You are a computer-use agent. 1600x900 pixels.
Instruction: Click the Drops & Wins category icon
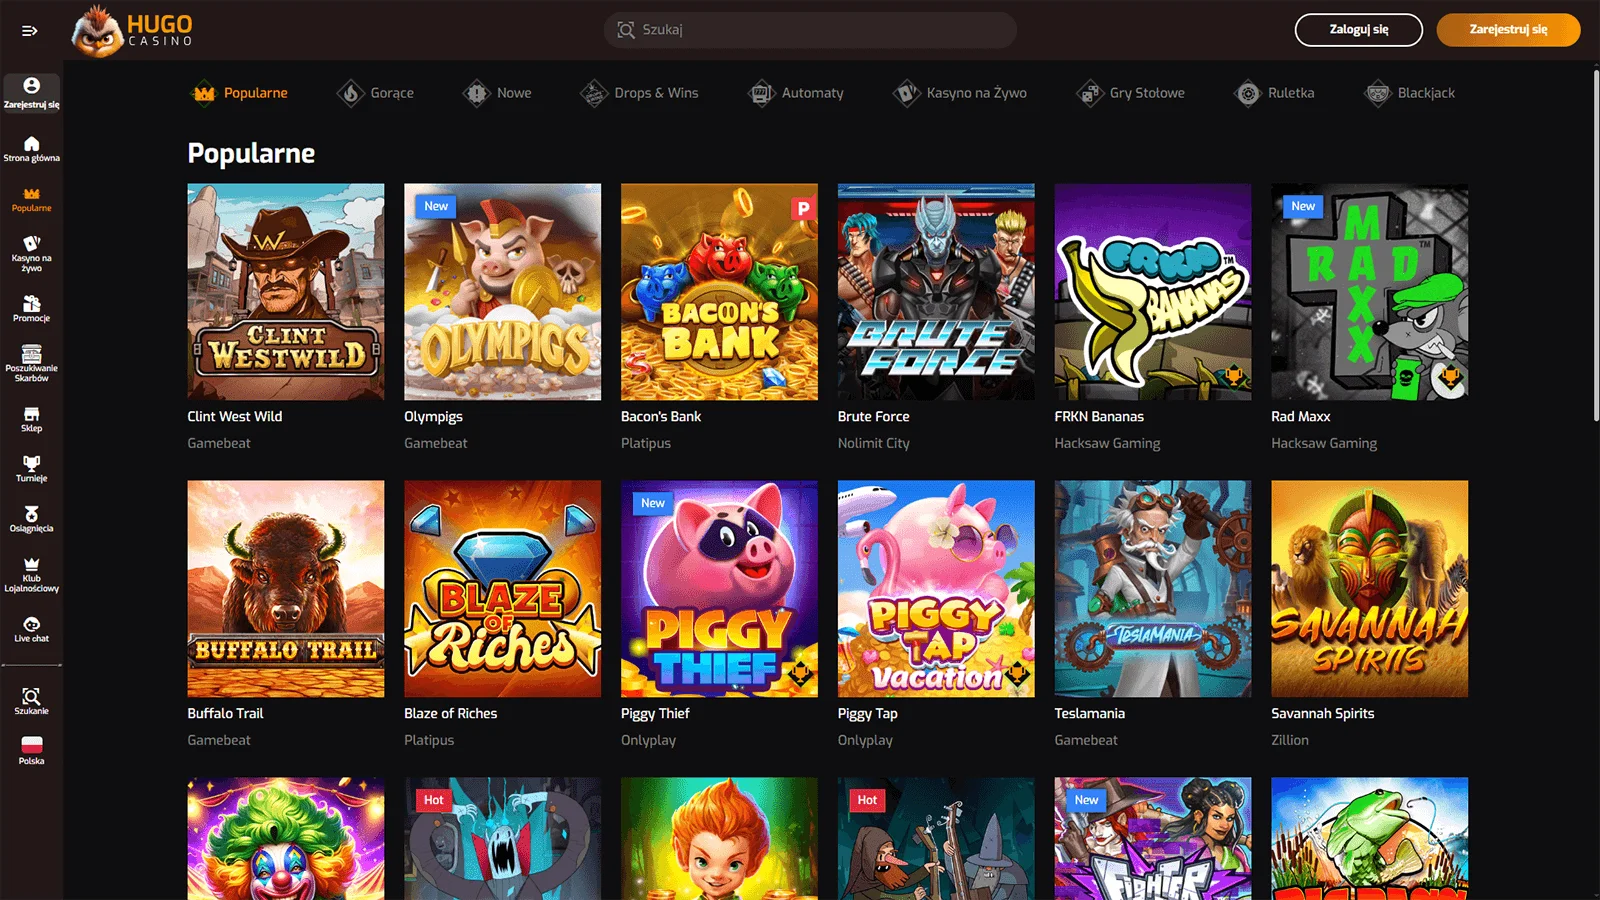coord(594,93)
